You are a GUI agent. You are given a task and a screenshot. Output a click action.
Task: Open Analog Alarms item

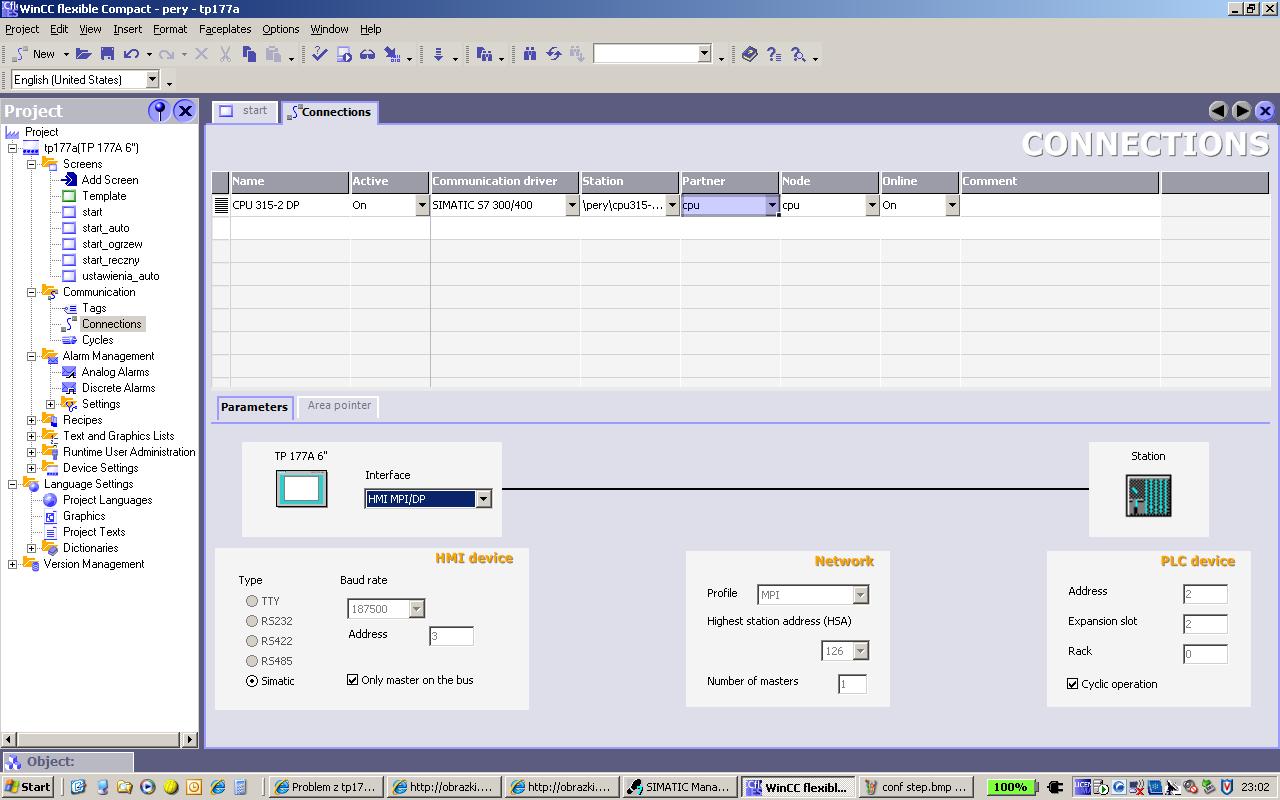pos(115,372)
